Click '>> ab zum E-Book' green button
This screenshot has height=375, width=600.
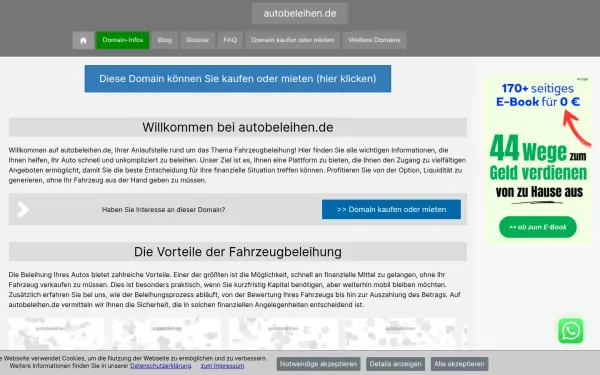tap(538, 227)
